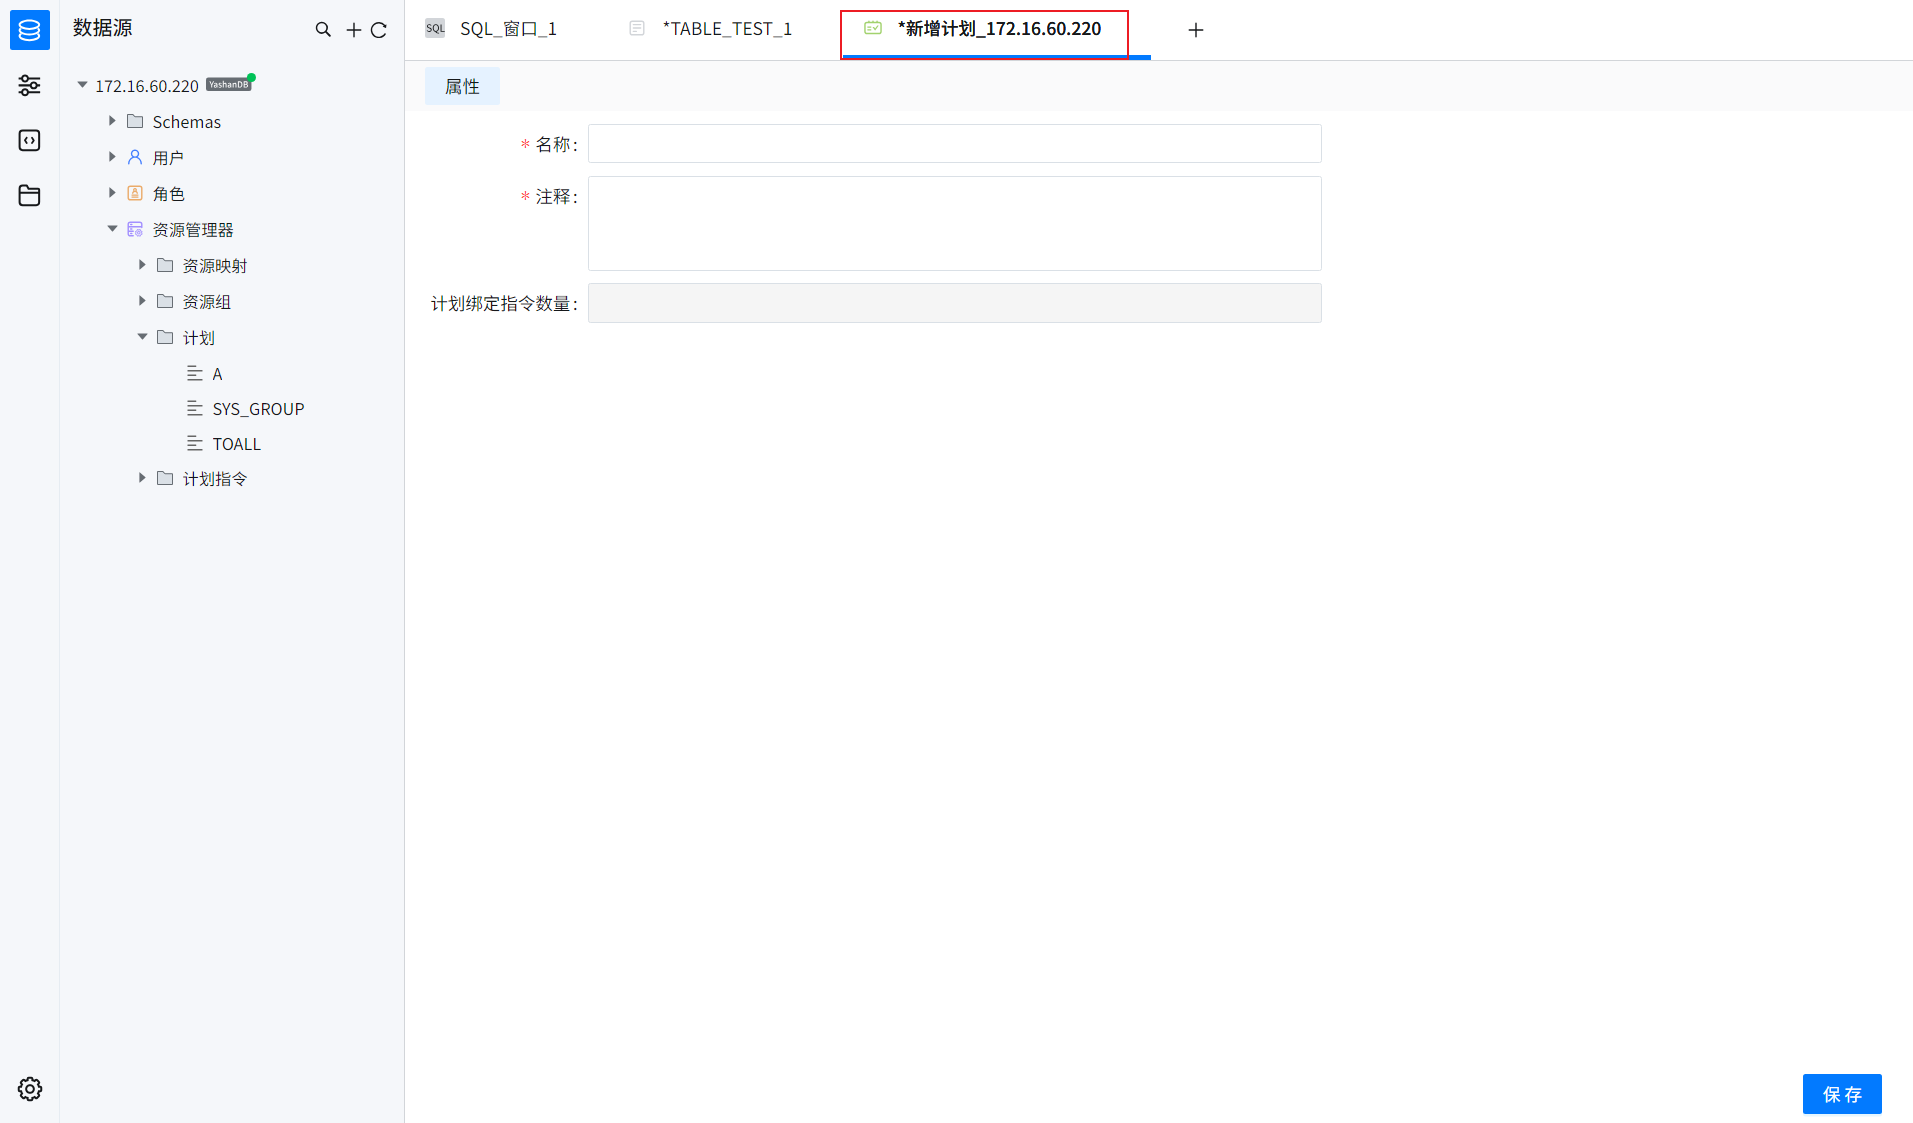Open settings via the bottom gear icon

click(29, 1089)
